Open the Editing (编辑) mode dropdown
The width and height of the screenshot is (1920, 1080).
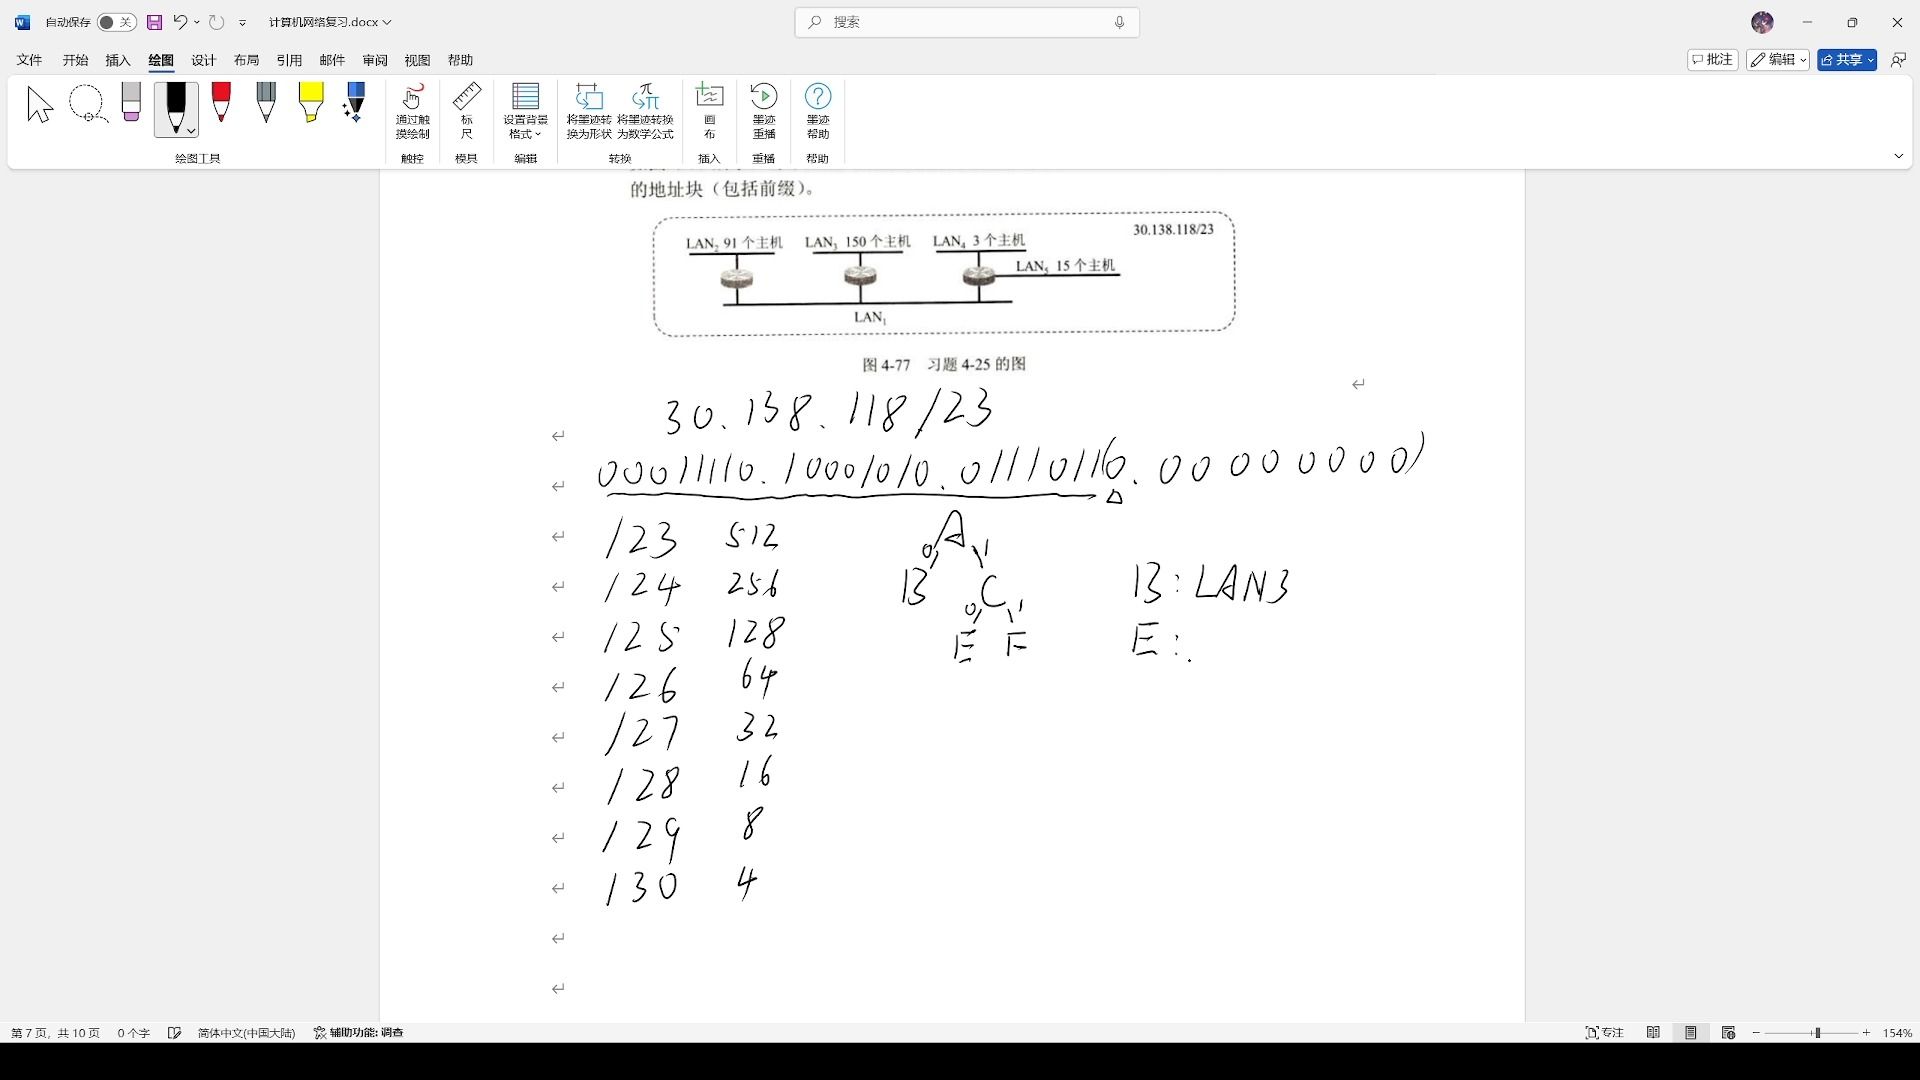(1777, 60)
